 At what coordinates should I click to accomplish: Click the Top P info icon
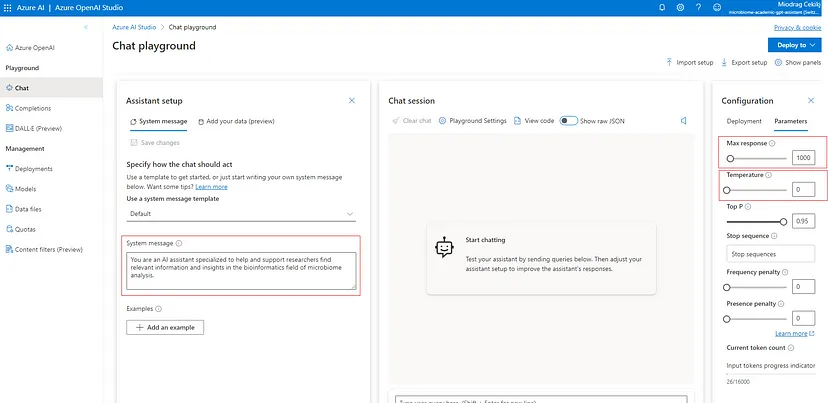(x=748, y=207)
